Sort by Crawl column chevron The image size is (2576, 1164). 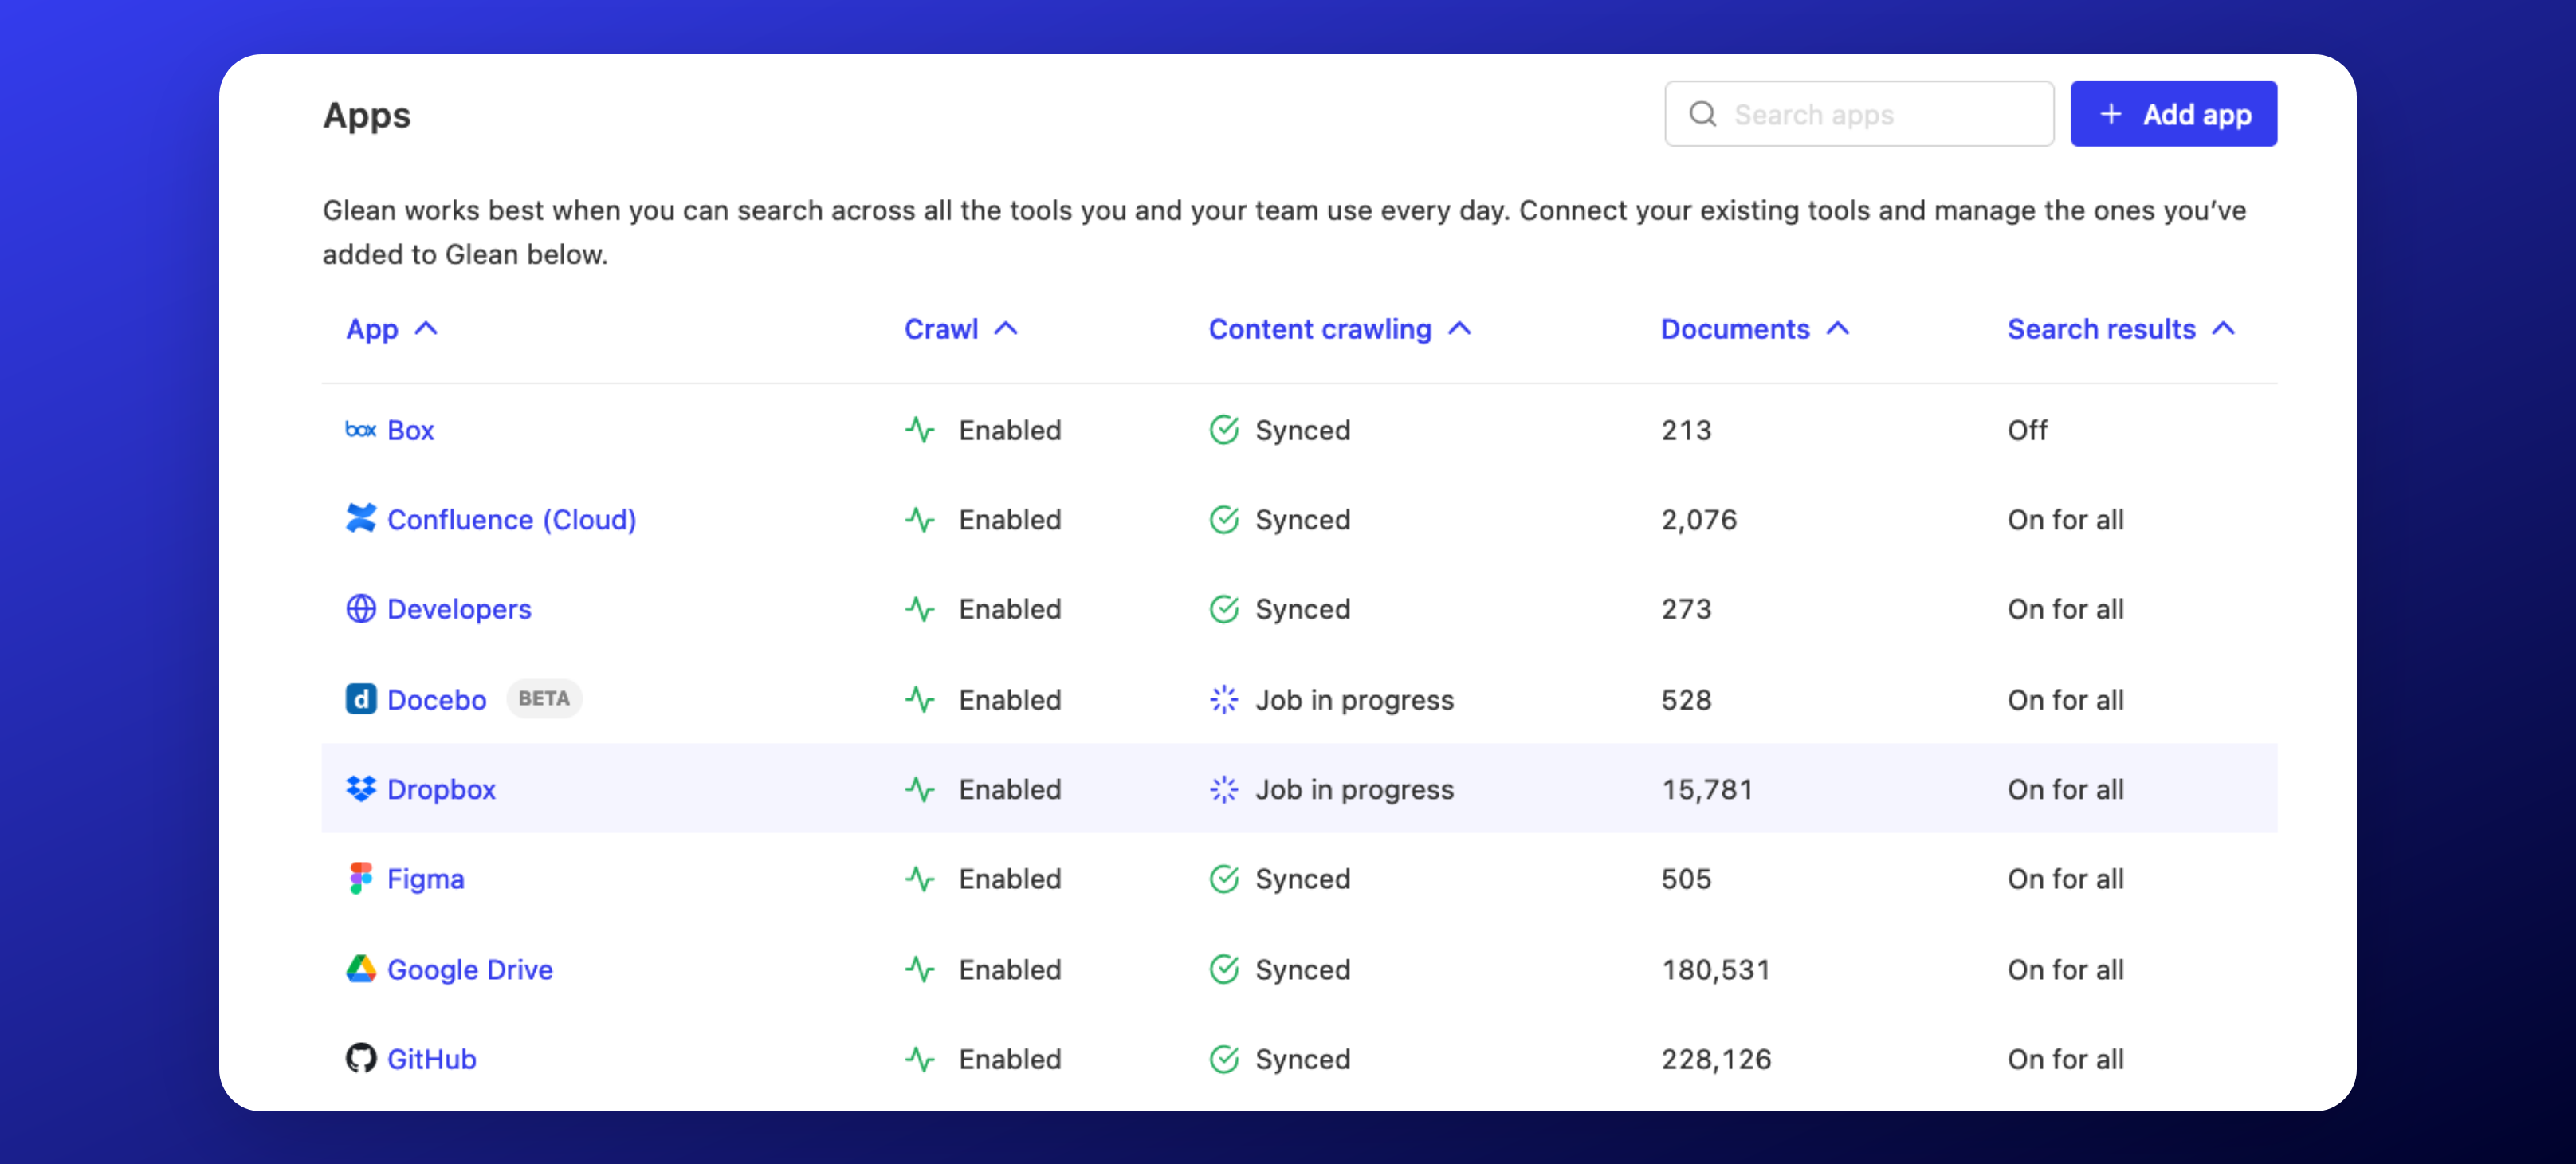coord(1006,329)
